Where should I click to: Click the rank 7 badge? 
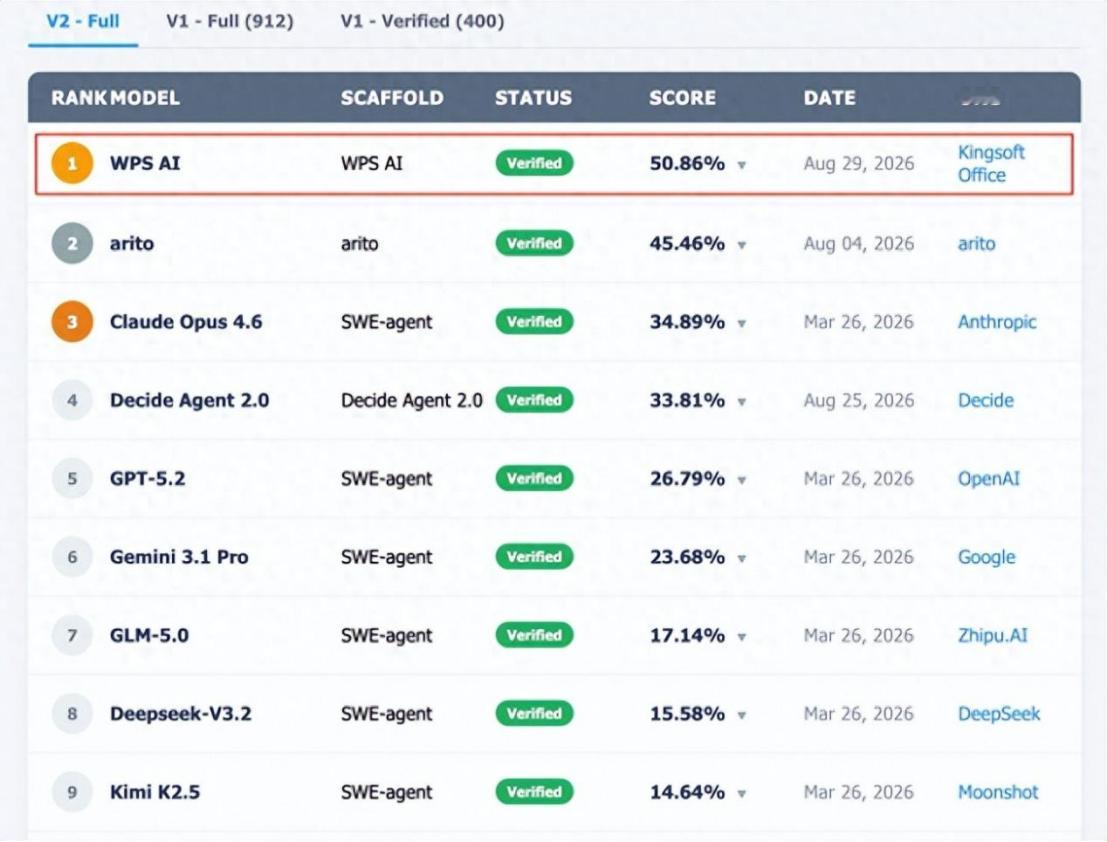click(x=72, y=635)
